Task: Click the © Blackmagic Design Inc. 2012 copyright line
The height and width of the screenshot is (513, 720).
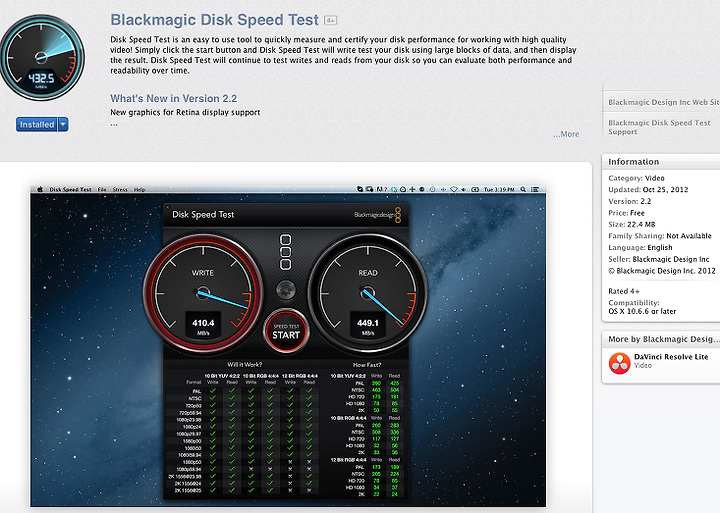Action: tap(662, 271)
